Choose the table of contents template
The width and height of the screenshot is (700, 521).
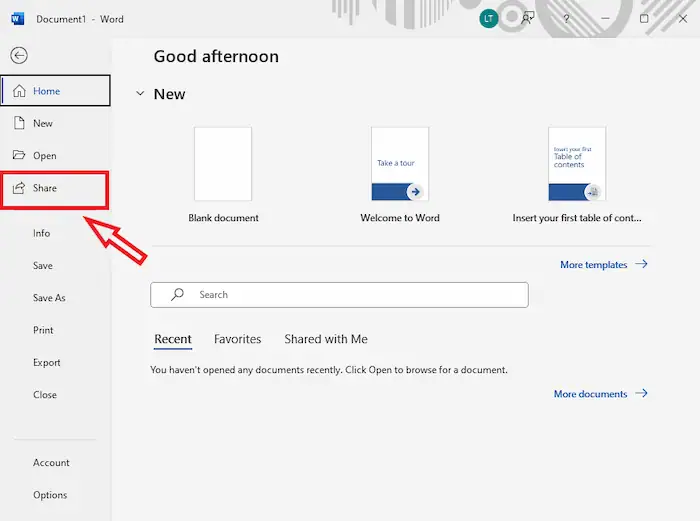577,164
